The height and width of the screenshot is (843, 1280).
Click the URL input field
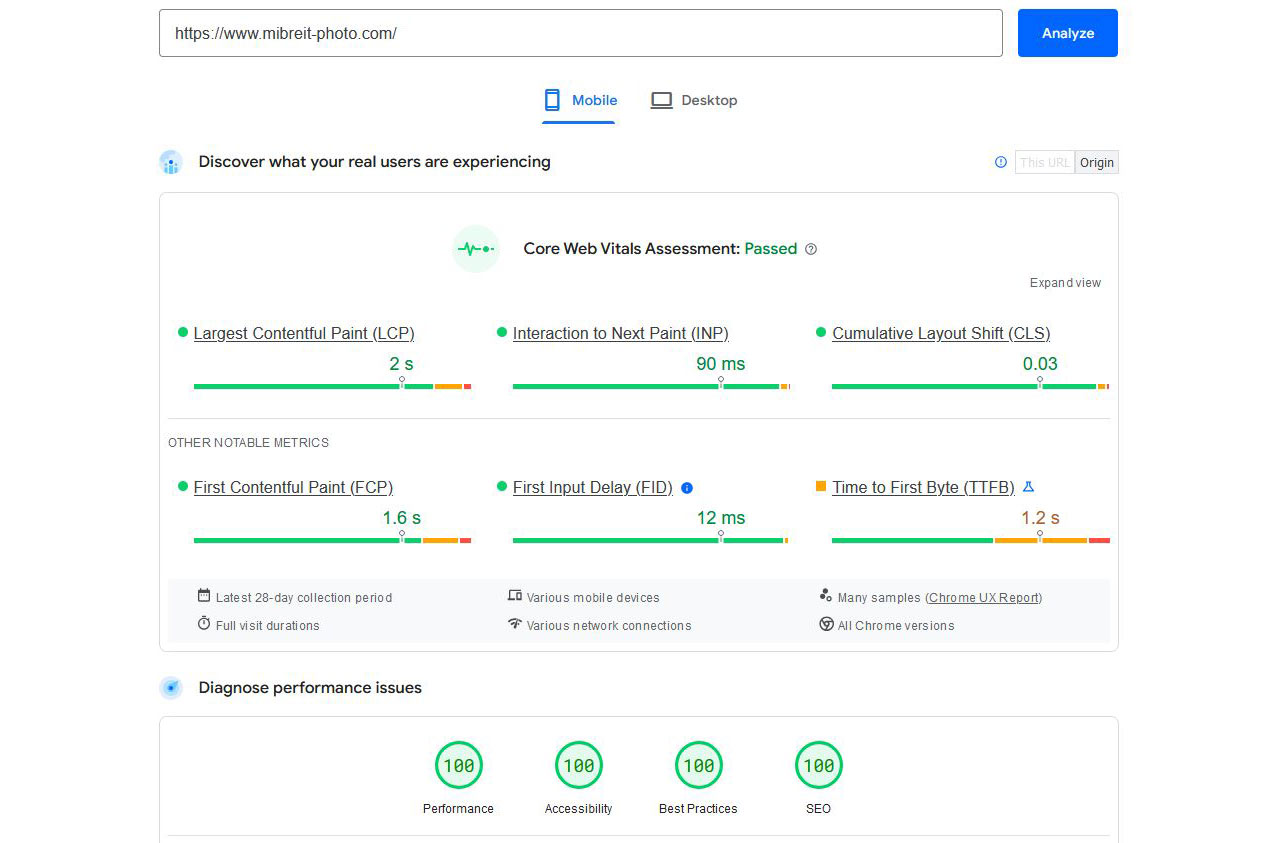click(580, 33)
